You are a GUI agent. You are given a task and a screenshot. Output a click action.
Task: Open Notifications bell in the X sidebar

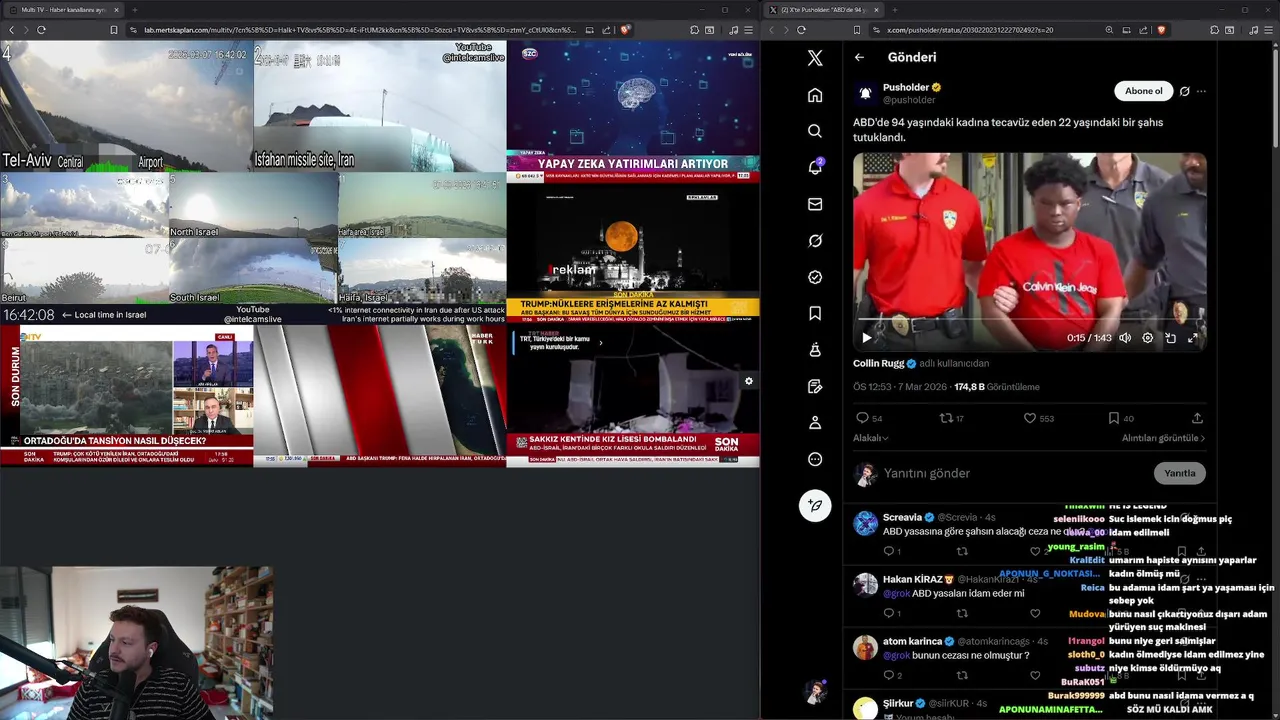(815, 167)
